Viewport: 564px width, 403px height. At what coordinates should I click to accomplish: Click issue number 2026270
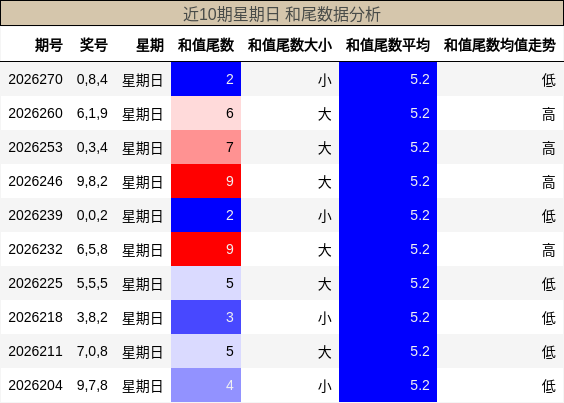(x=35, y=79)
